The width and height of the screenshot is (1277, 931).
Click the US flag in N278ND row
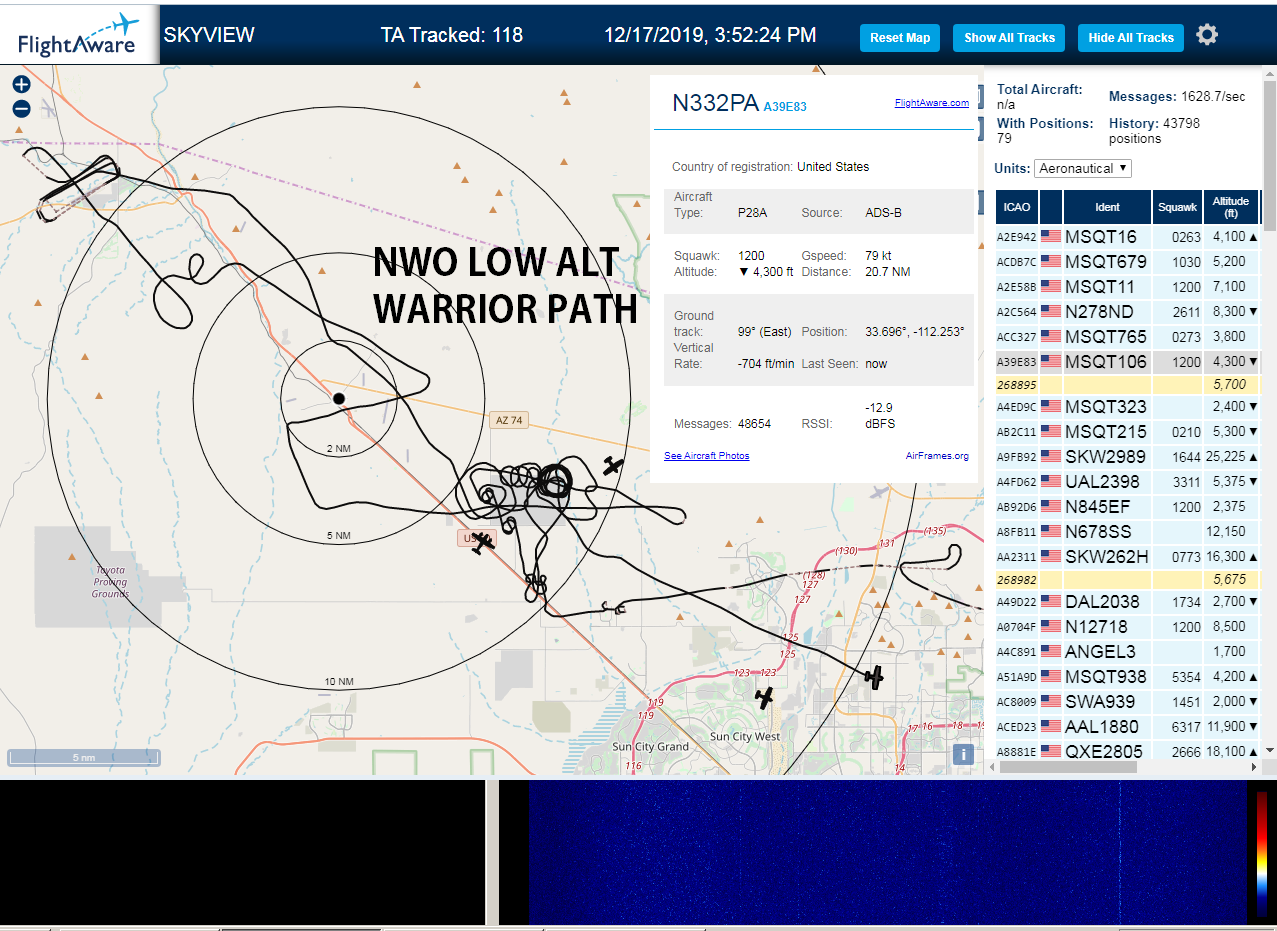[1051, 312]
